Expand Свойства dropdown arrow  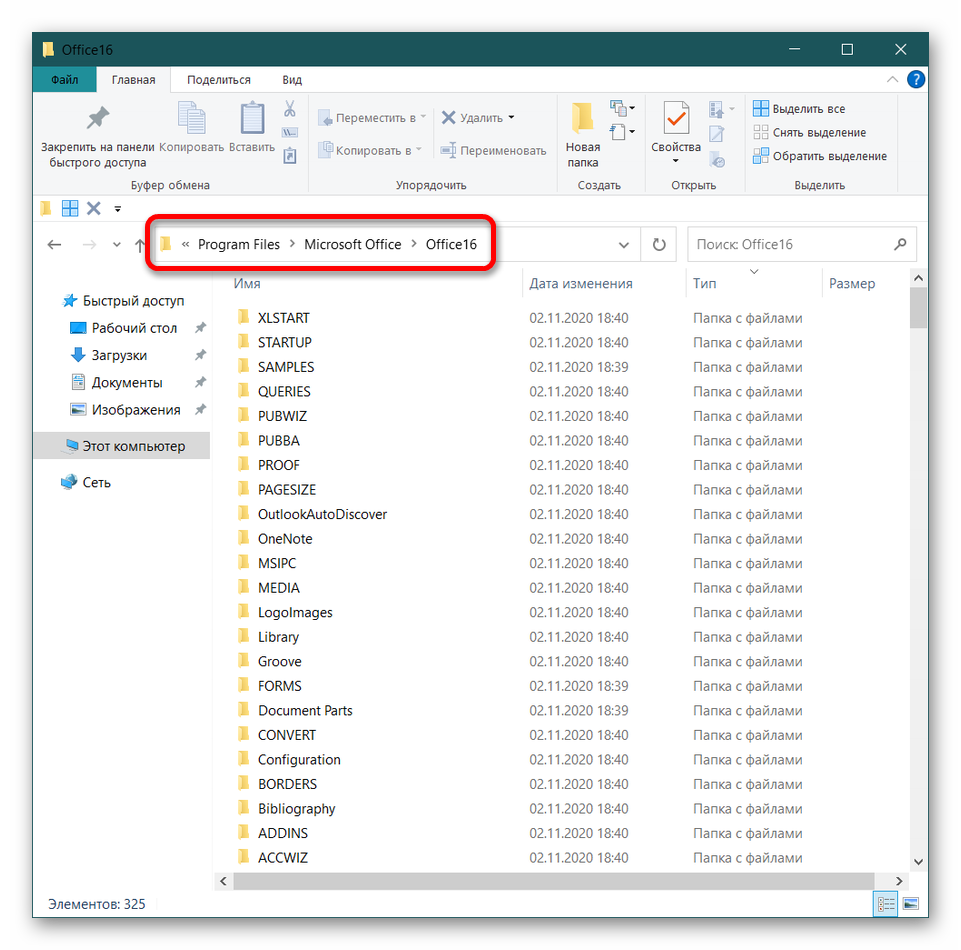tap(675, 161)
